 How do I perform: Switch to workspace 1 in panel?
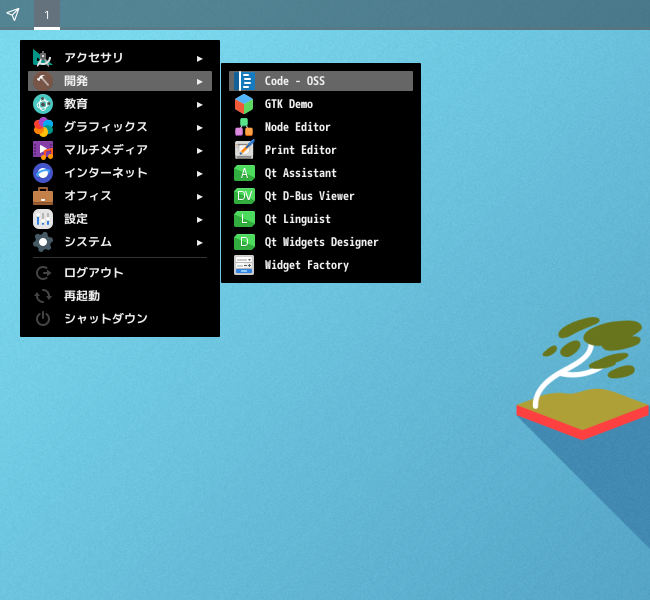coord(47,15)
